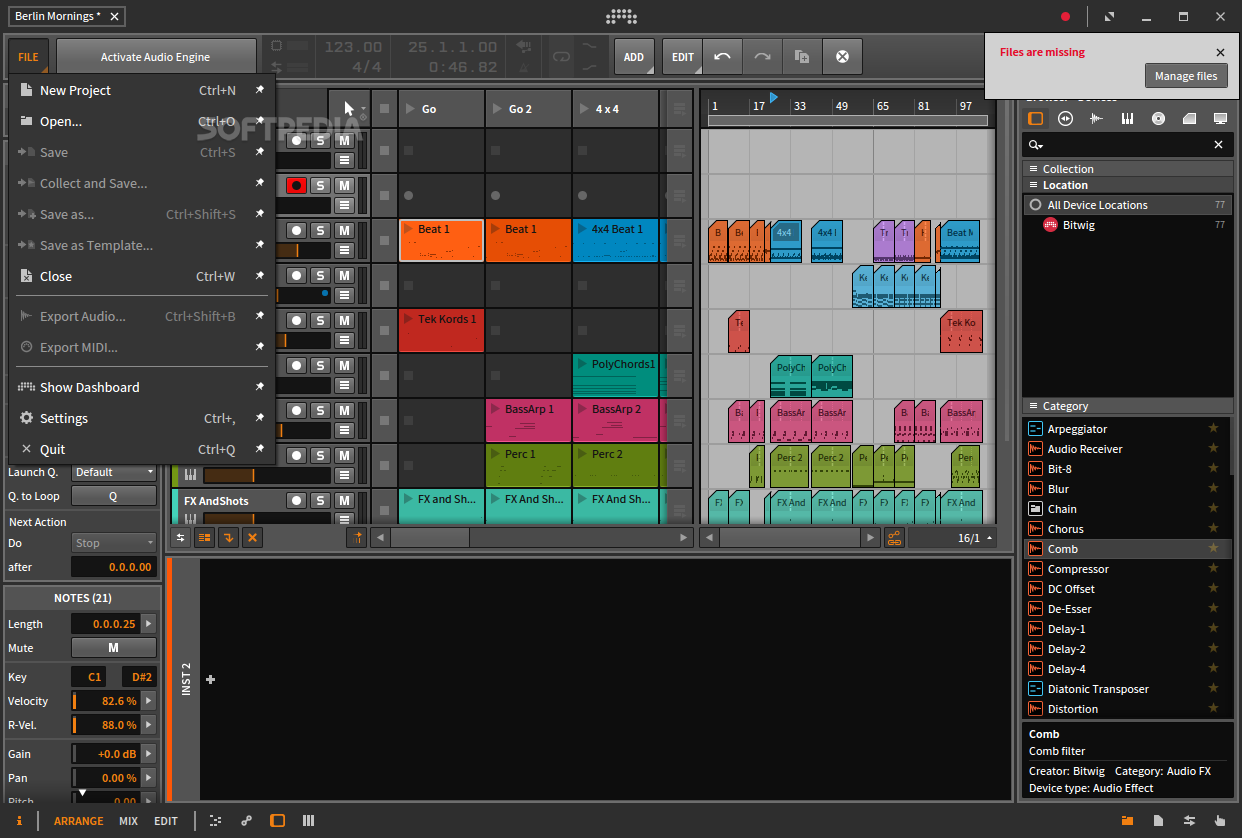Open the Next Action Stop dropdown

coord(113,543)
